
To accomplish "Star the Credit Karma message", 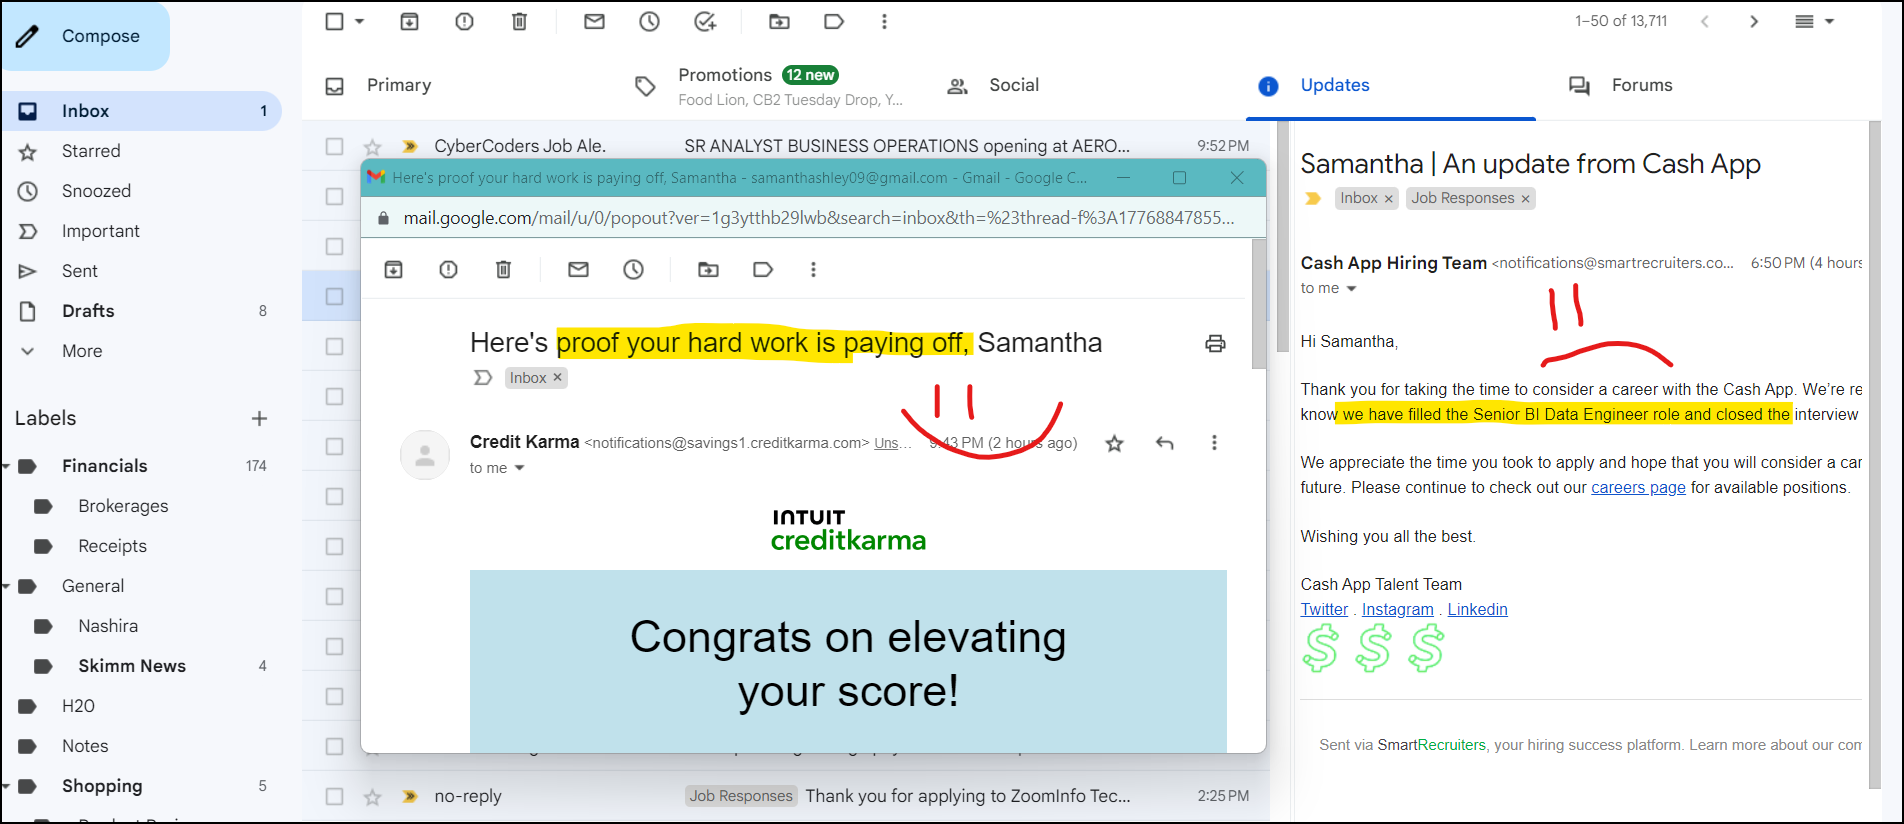I will 1114,443.
